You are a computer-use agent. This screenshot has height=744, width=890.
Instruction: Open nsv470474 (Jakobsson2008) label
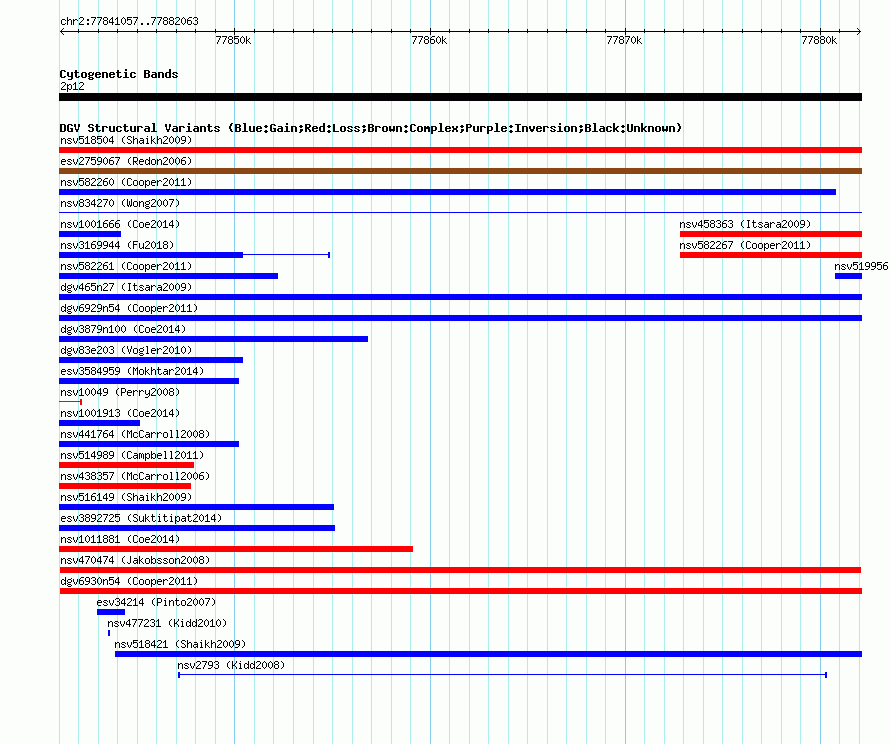click(x=135, y=560)
